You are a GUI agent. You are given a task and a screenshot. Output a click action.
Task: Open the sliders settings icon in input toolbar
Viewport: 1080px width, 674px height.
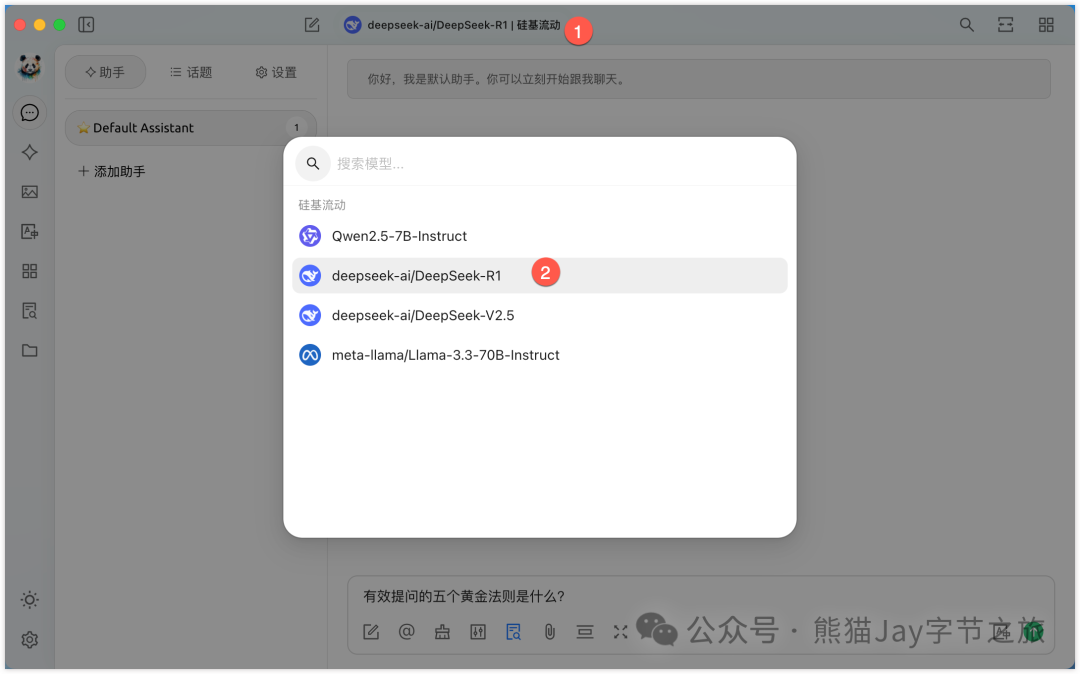tap(478, 632)
